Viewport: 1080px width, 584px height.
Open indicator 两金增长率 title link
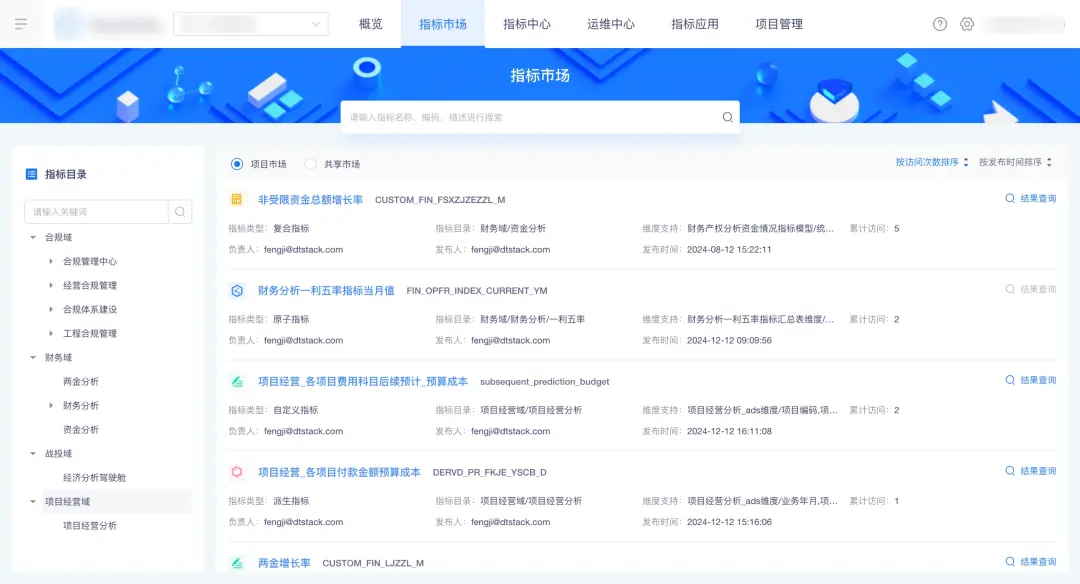(x=284, y=563)
